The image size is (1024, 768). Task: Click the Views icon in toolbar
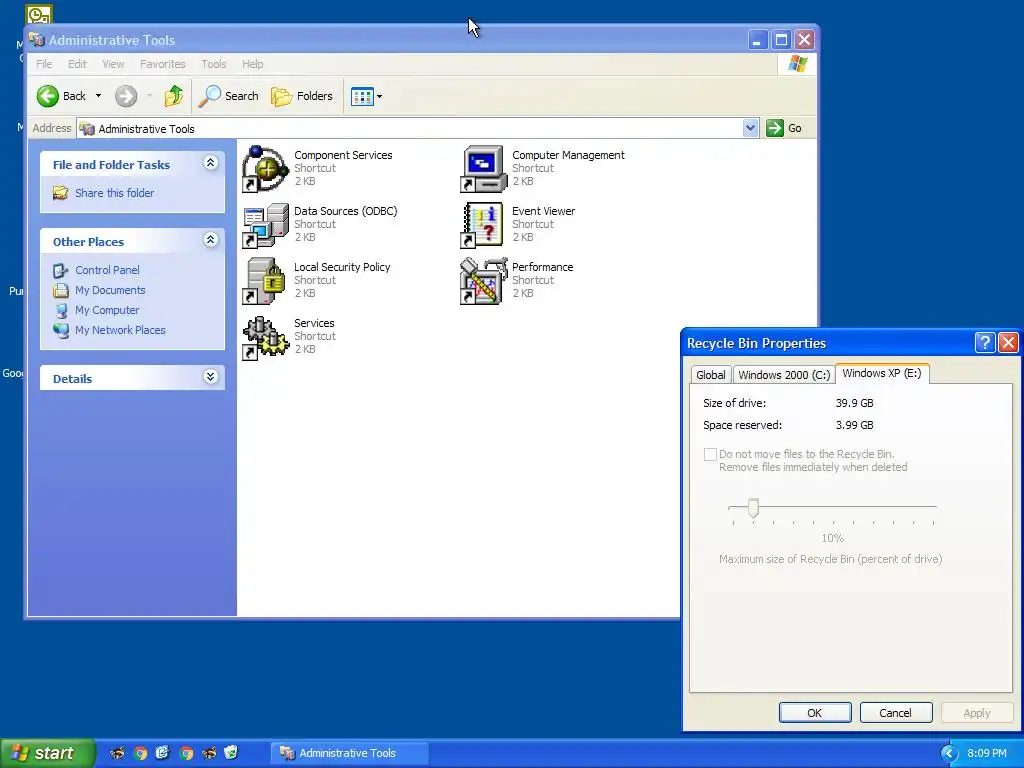pos(362,97)
